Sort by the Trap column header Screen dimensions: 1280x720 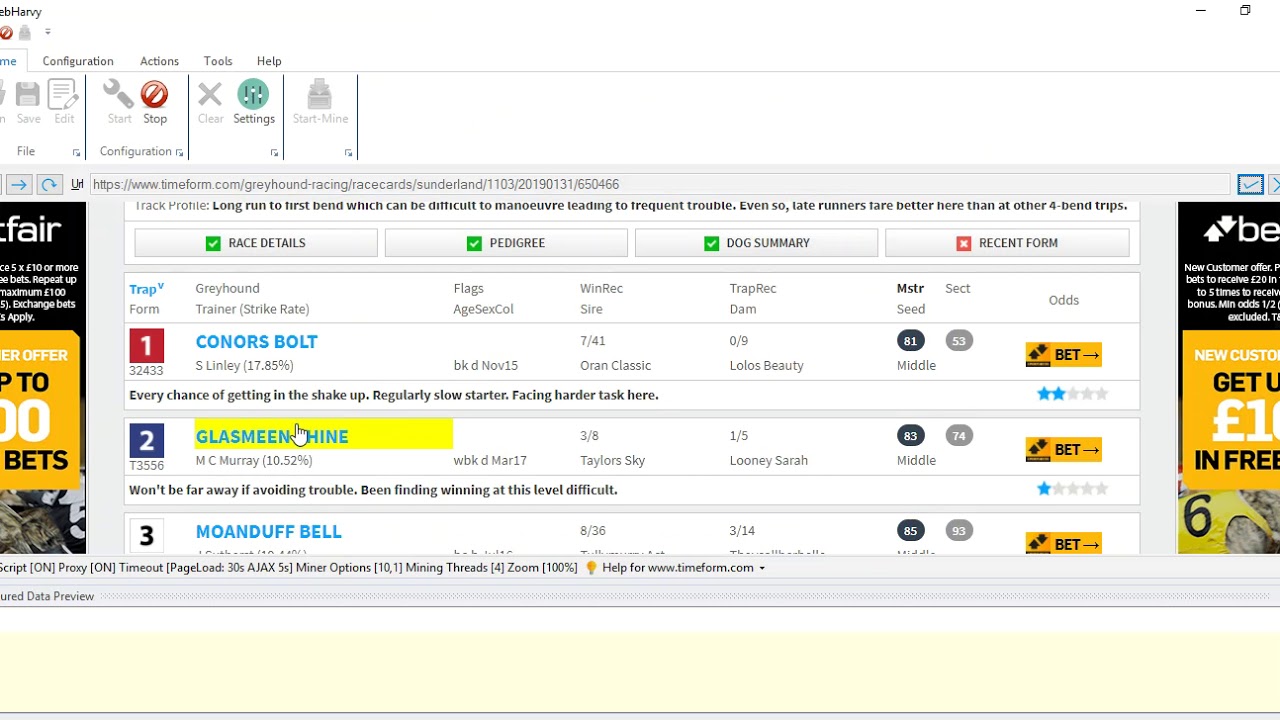(x=146, y=289)
